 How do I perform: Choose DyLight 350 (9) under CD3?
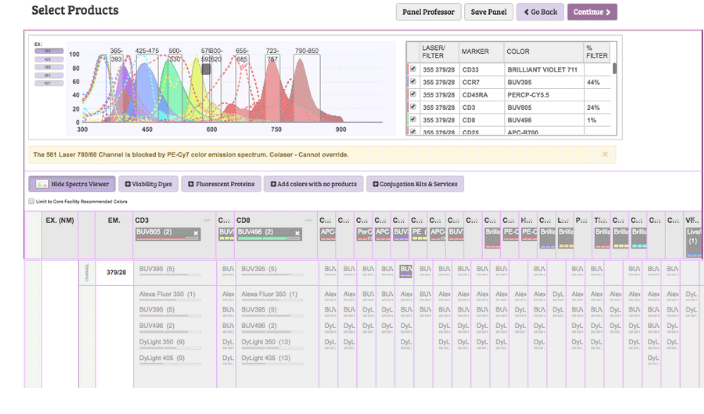point(170,343)
